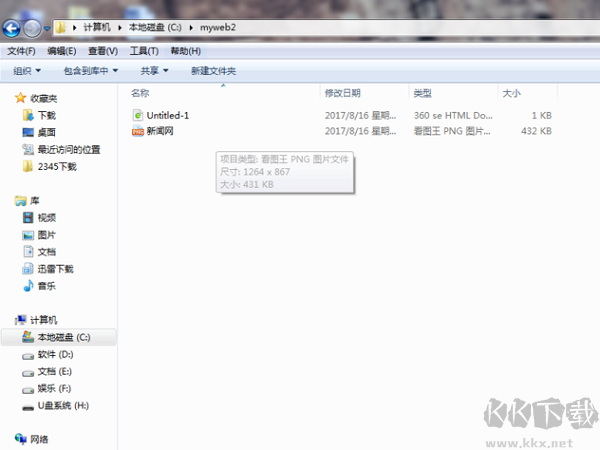The height and width of the screenshot is (450, 600).
Task: Click the 432 KB size cell
Action: (x=536, y=131)
